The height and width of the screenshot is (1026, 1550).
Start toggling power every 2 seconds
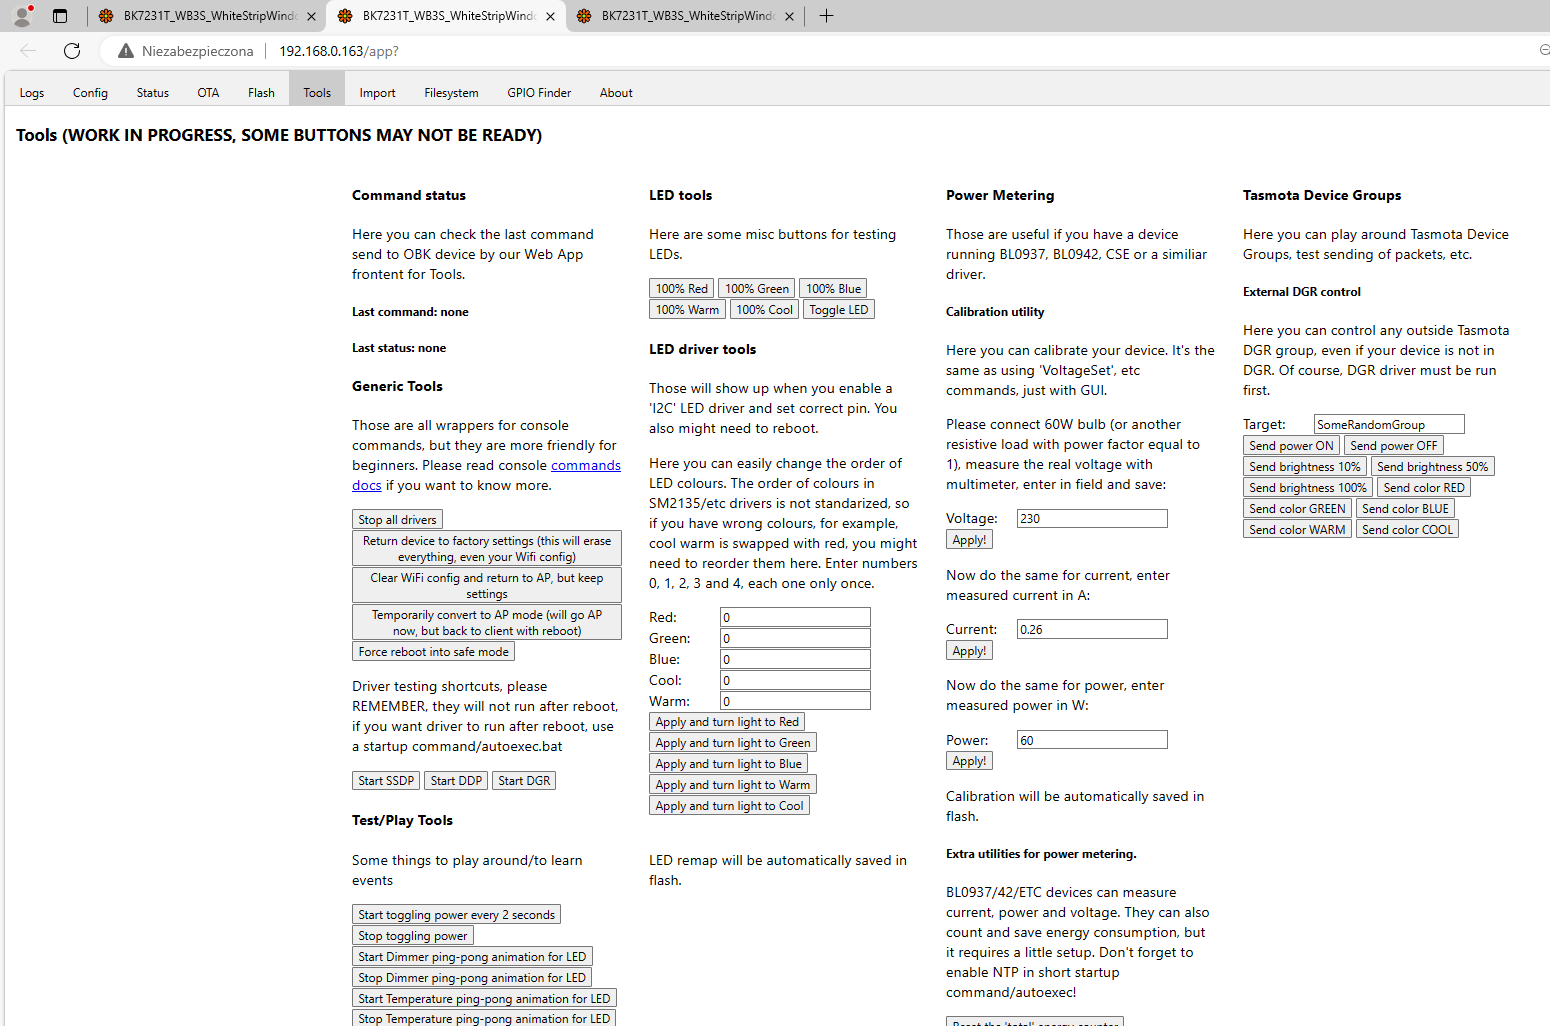point(456,915)
